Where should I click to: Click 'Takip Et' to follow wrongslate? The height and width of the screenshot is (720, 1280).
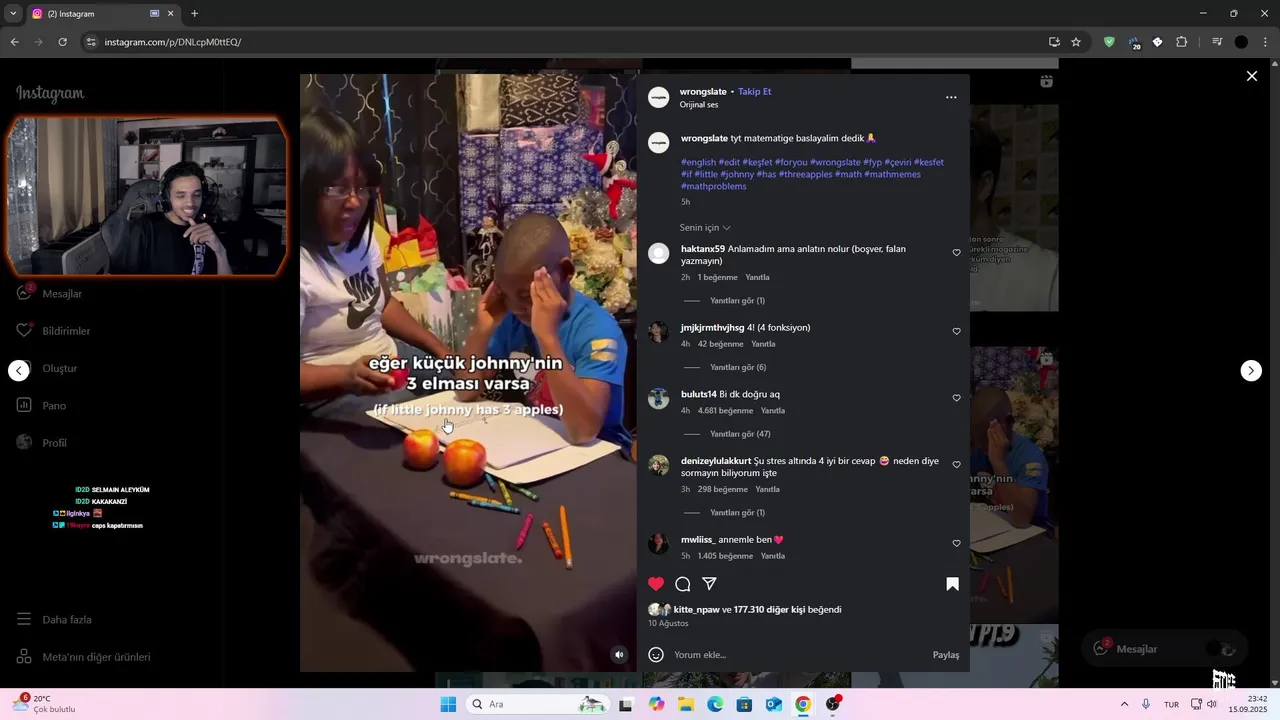[755, 92]
